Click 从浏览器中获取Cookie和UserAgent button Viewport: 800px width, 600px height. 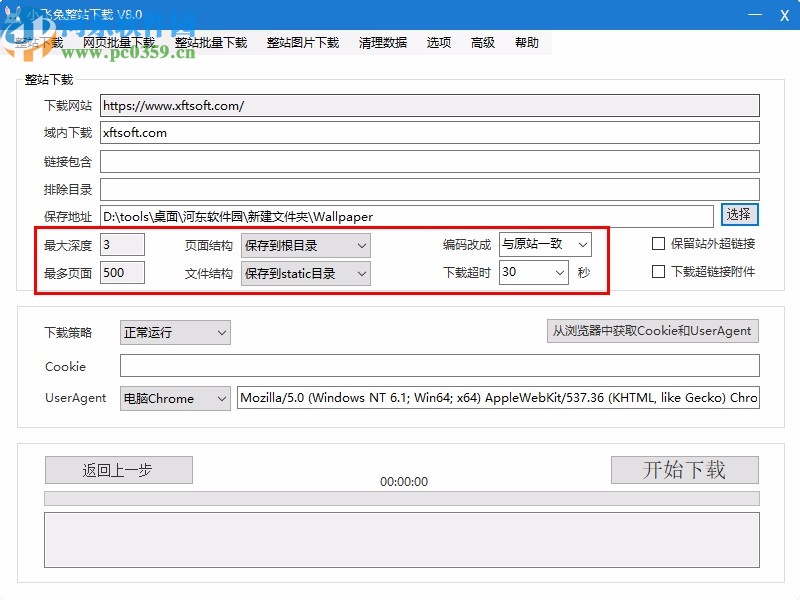[652, 331]
